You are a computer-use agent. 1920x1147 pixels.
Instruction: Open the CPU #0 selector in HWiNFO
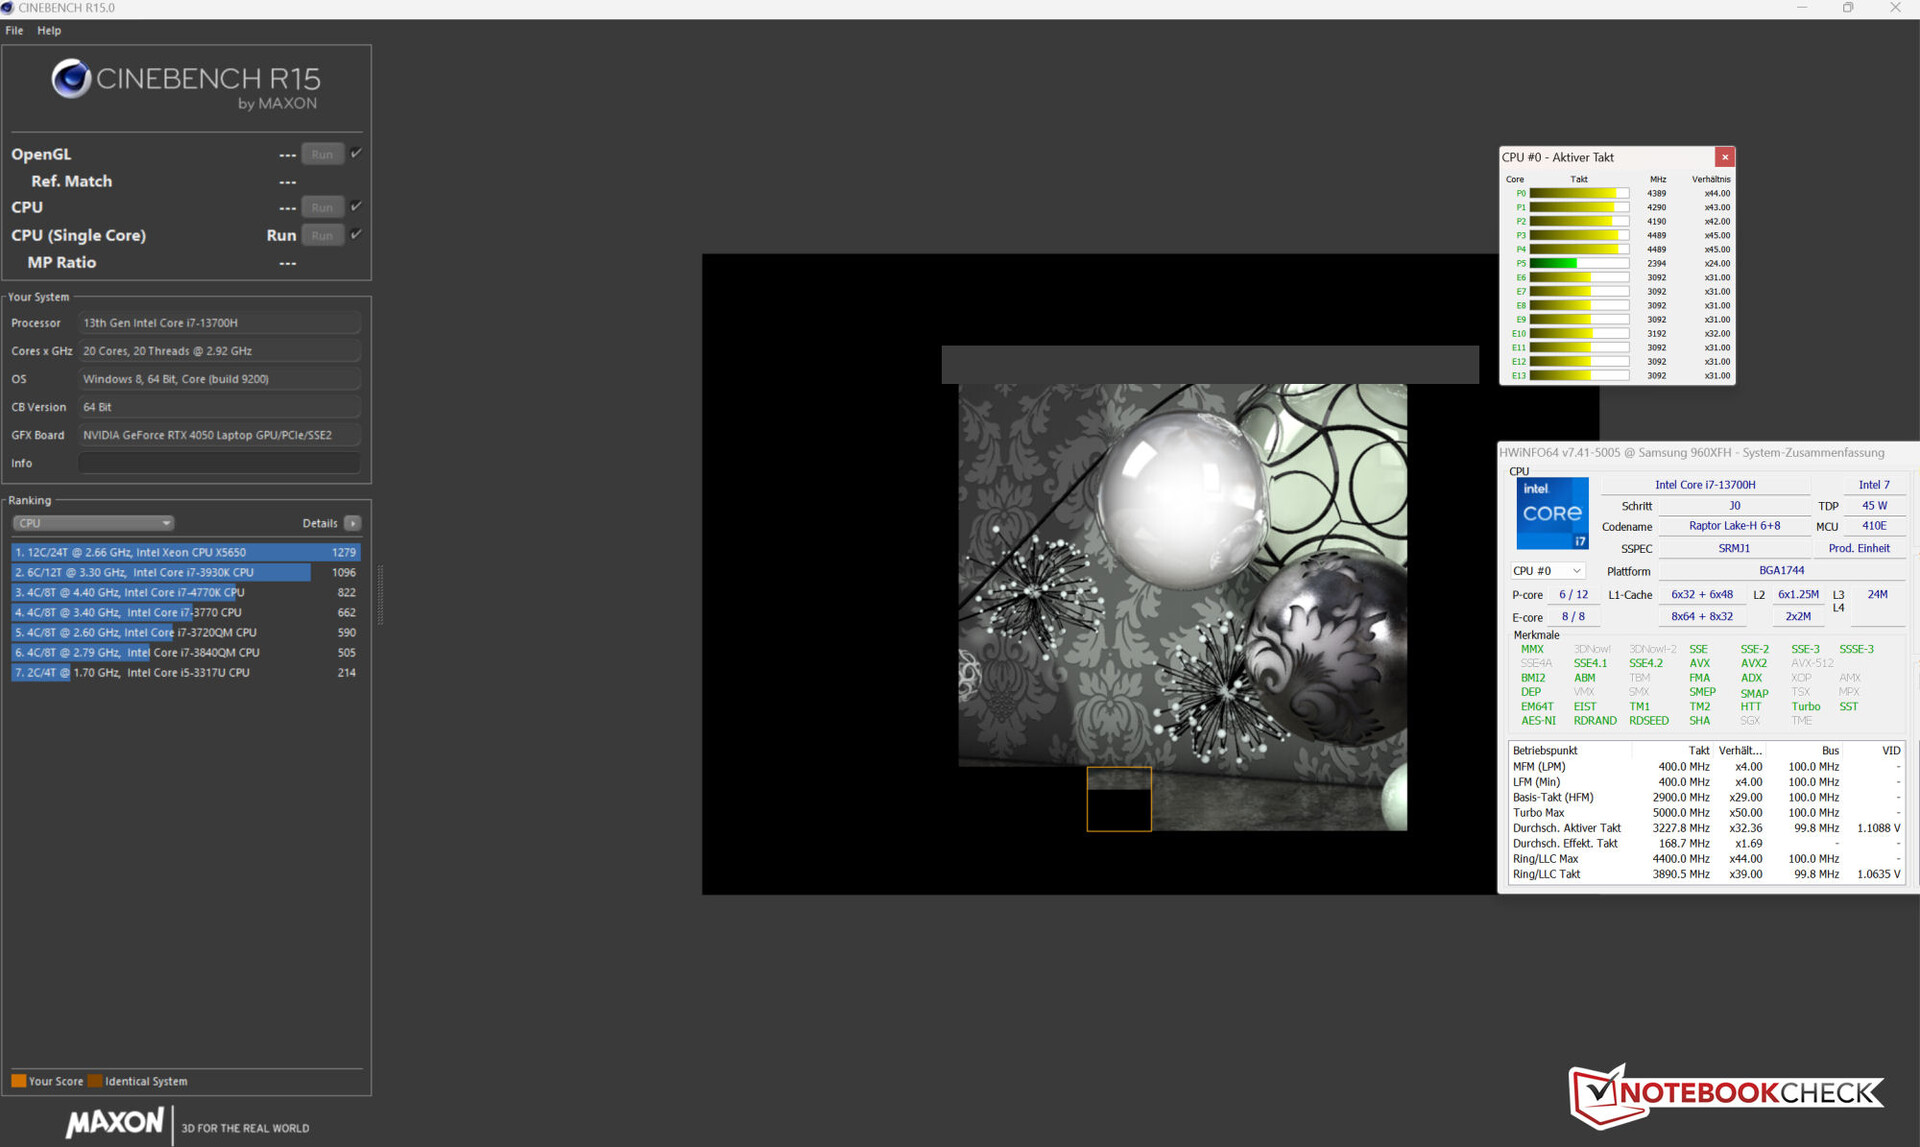[x=1546, y=571]
